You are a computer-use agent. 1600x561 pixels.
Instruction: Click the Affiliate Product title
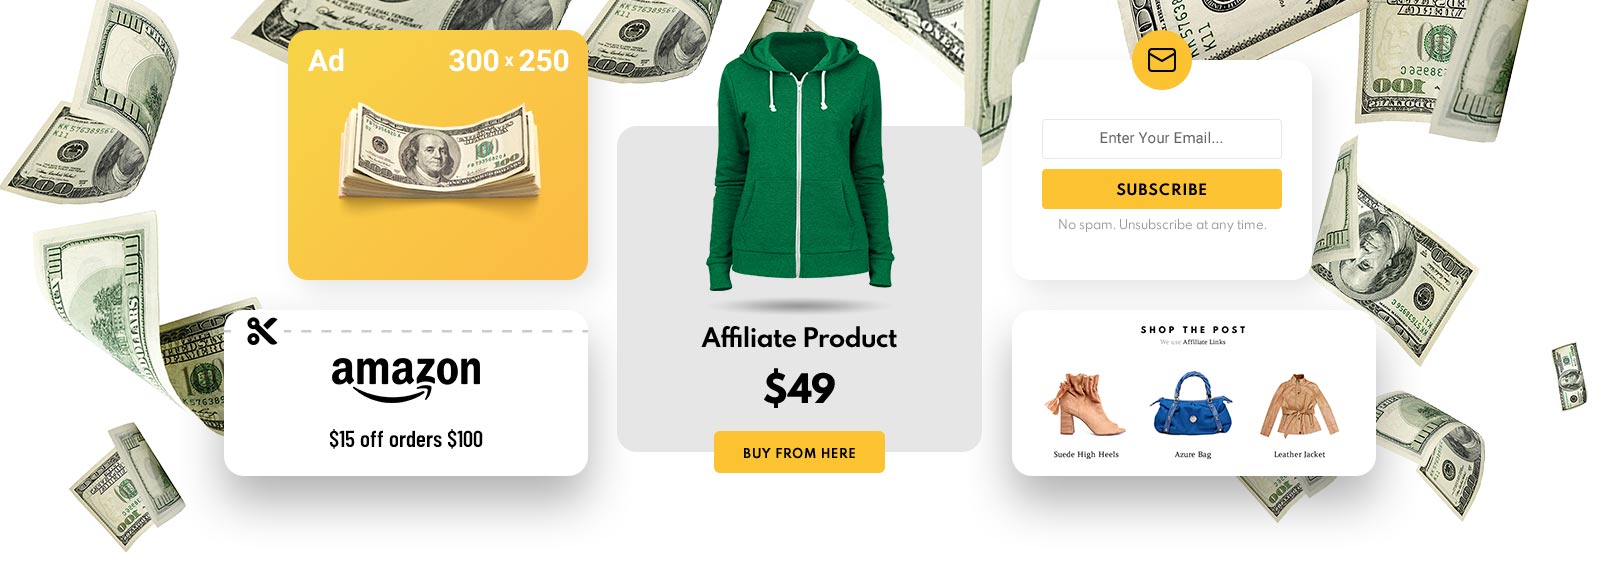[799, 338]
